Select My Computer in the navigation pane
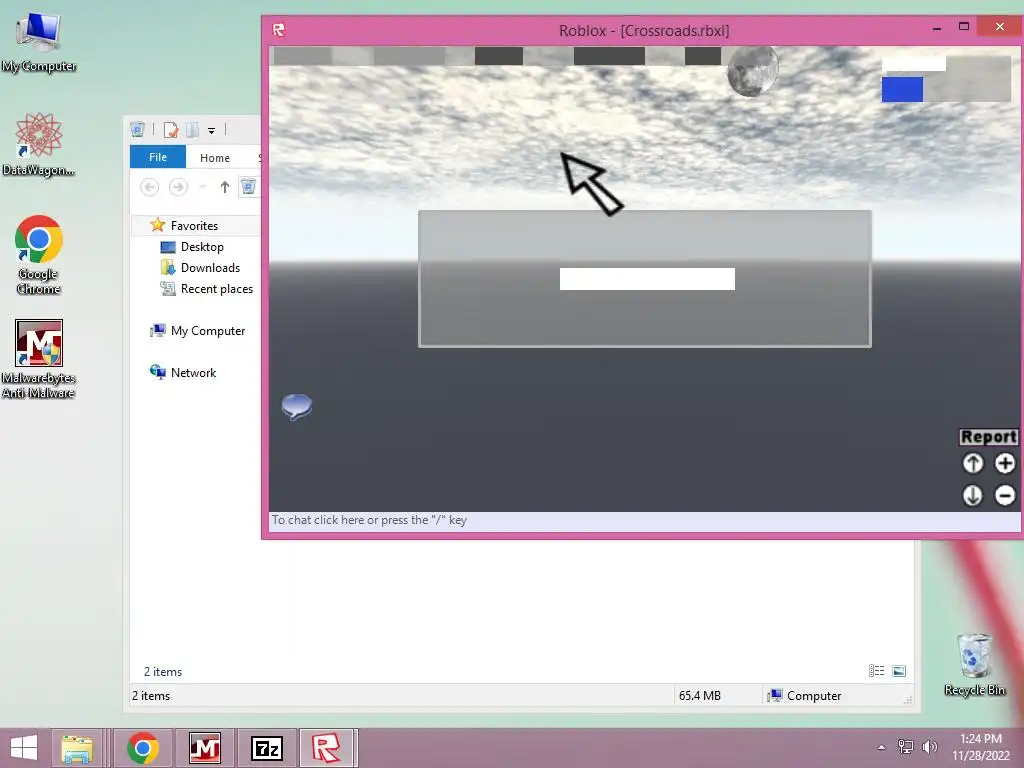Viewport: 1024px width, 768px height. [208, 330]
